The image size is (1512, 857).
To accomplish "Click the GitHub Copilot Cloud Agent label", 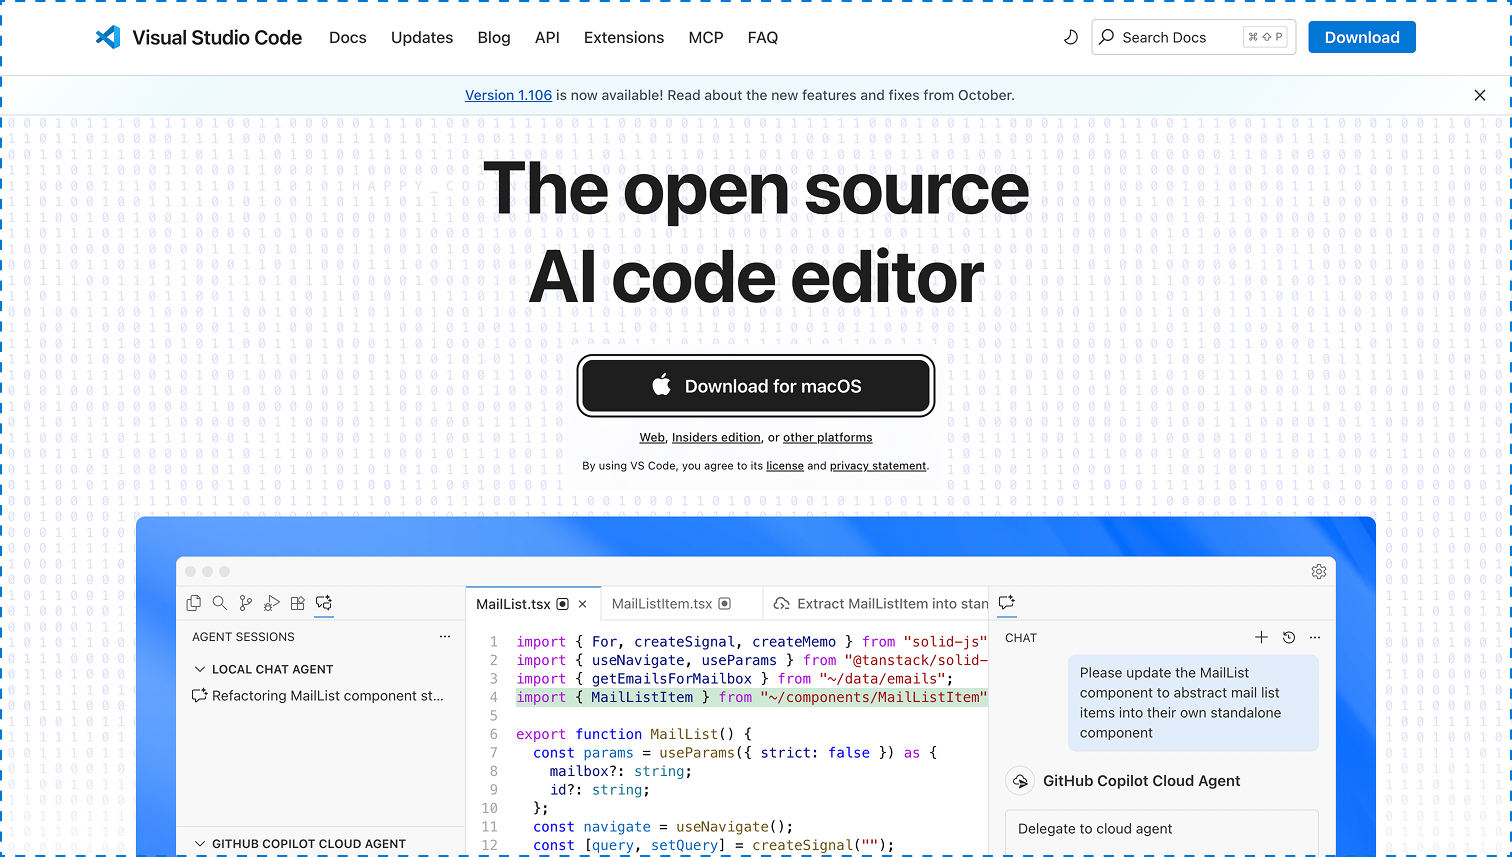I will 1141,781.
